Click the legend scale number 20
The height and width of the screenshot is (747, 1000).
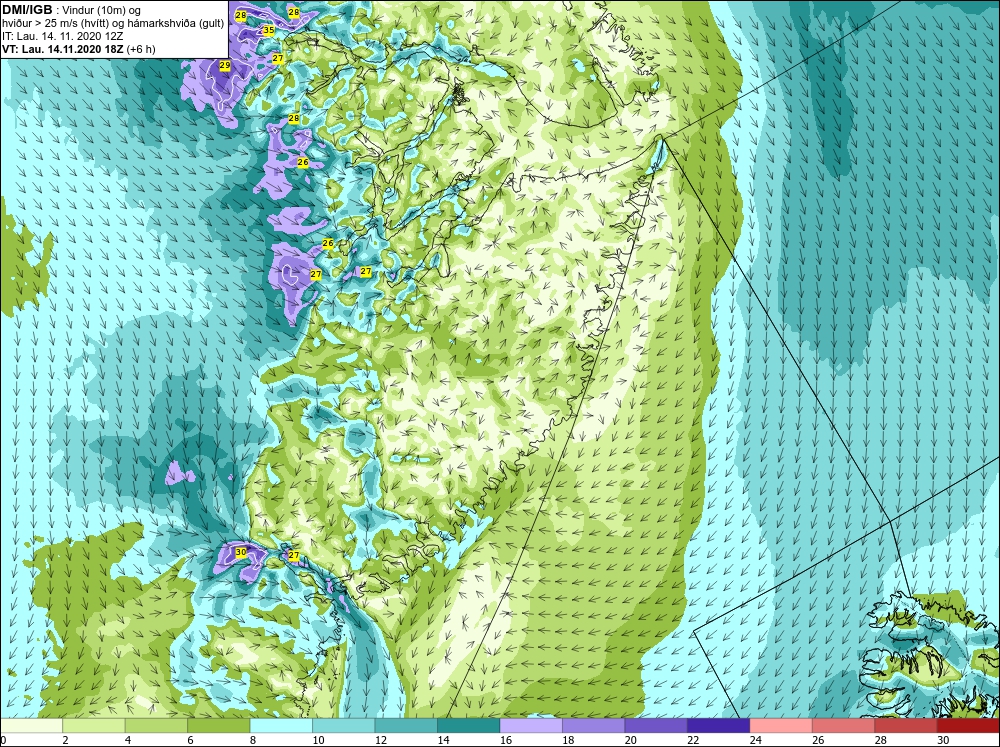[631, 740]
